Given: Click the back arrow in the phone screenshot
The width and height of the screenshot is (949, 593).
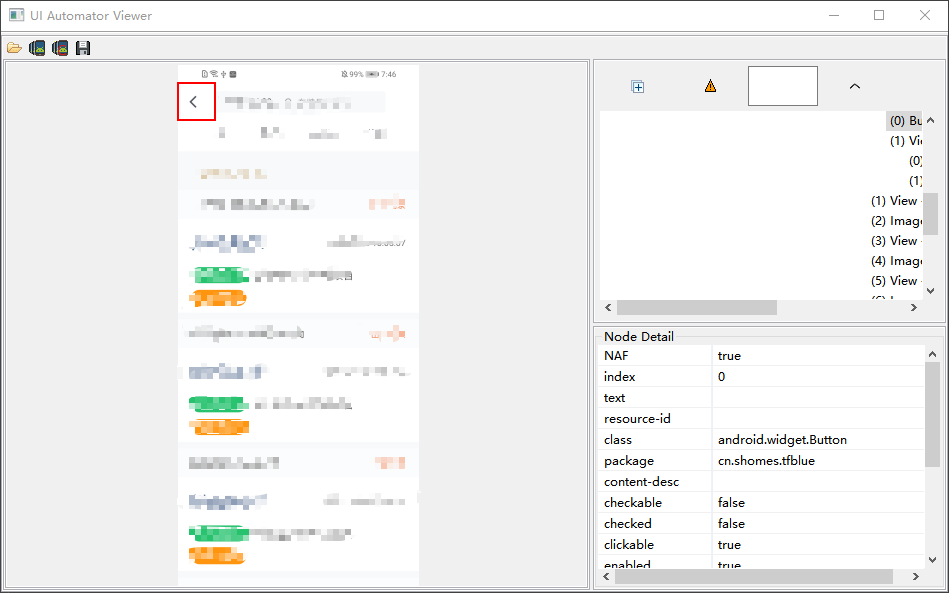Looking at the screenshot, I should click(x=193, y=102).
